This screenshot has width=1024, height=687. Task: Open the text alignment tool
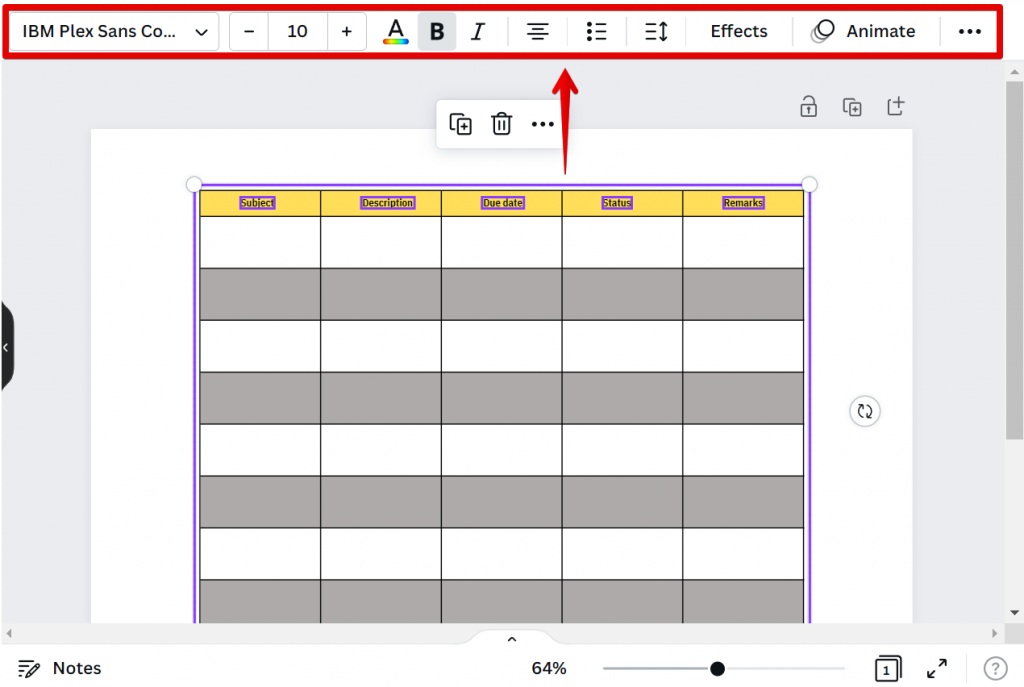pos(537,31)
